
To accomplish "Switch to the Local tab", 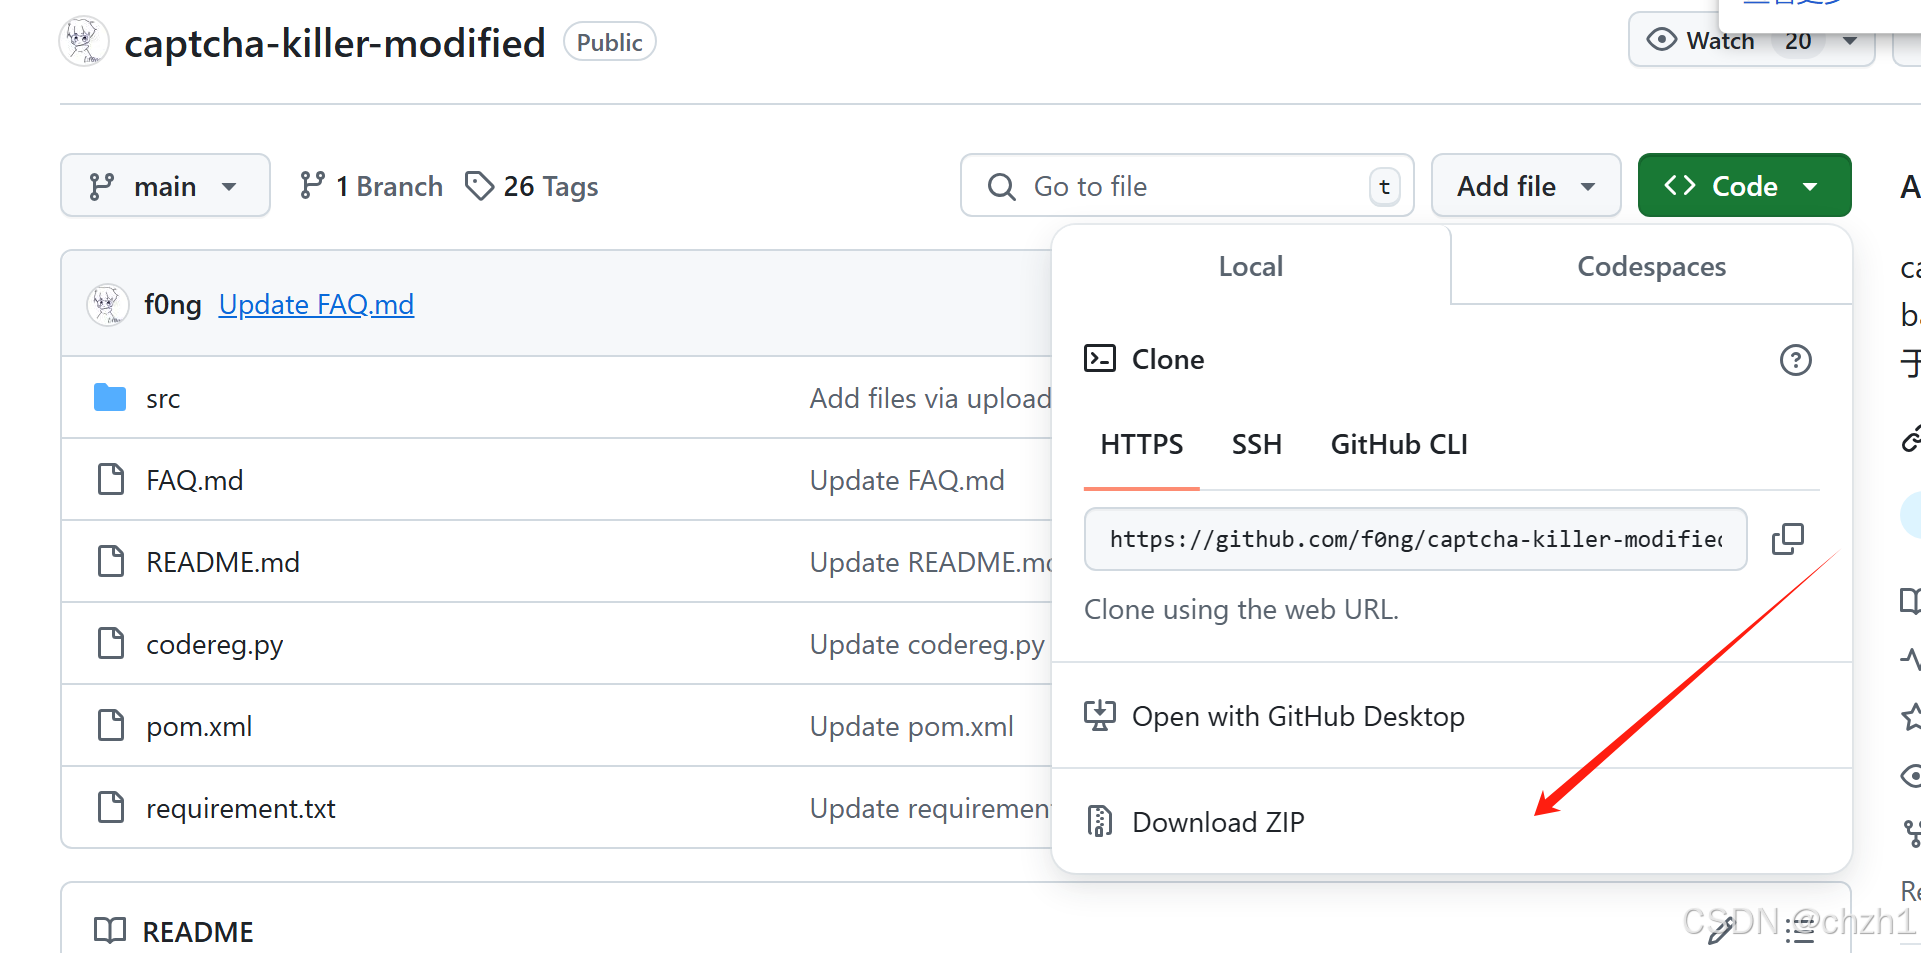I will click(1250, 266).
